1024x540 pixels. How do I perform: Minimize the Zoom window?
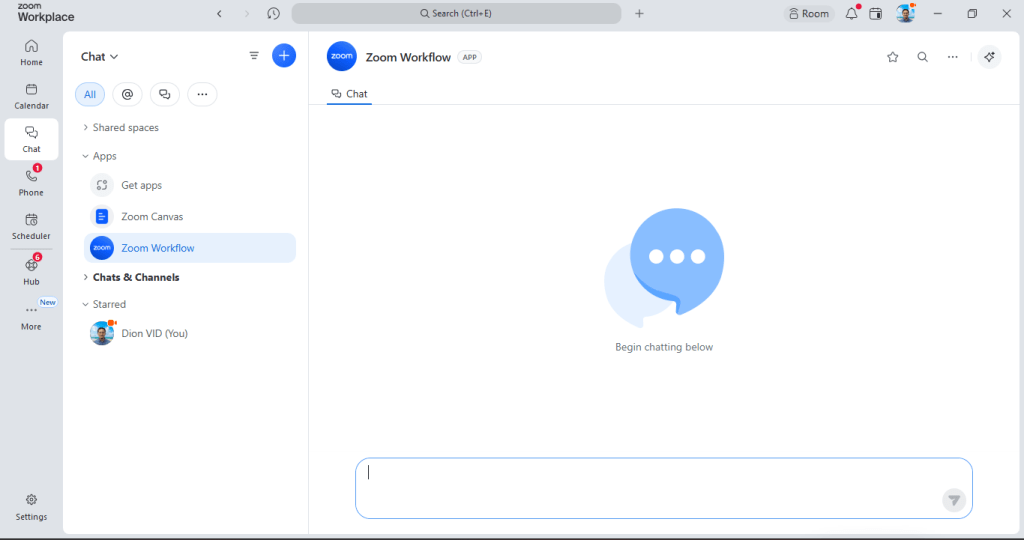coord(938,13)
